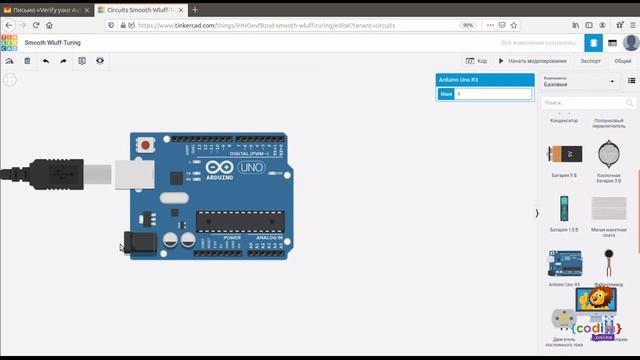The height and width of the screenshot is (360, 640).
Task: Show site security shield info
Action: (x=111, y=25)
